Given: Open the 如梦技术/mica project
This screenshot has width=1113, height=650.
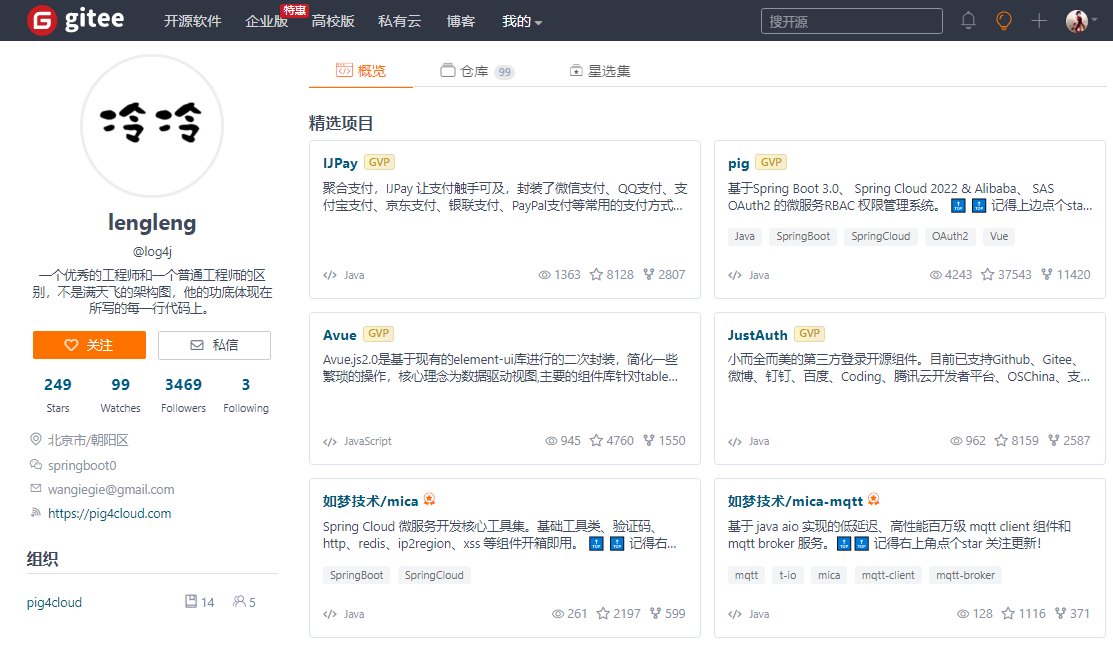Looking at the screenshot, I should click(371, 501).
